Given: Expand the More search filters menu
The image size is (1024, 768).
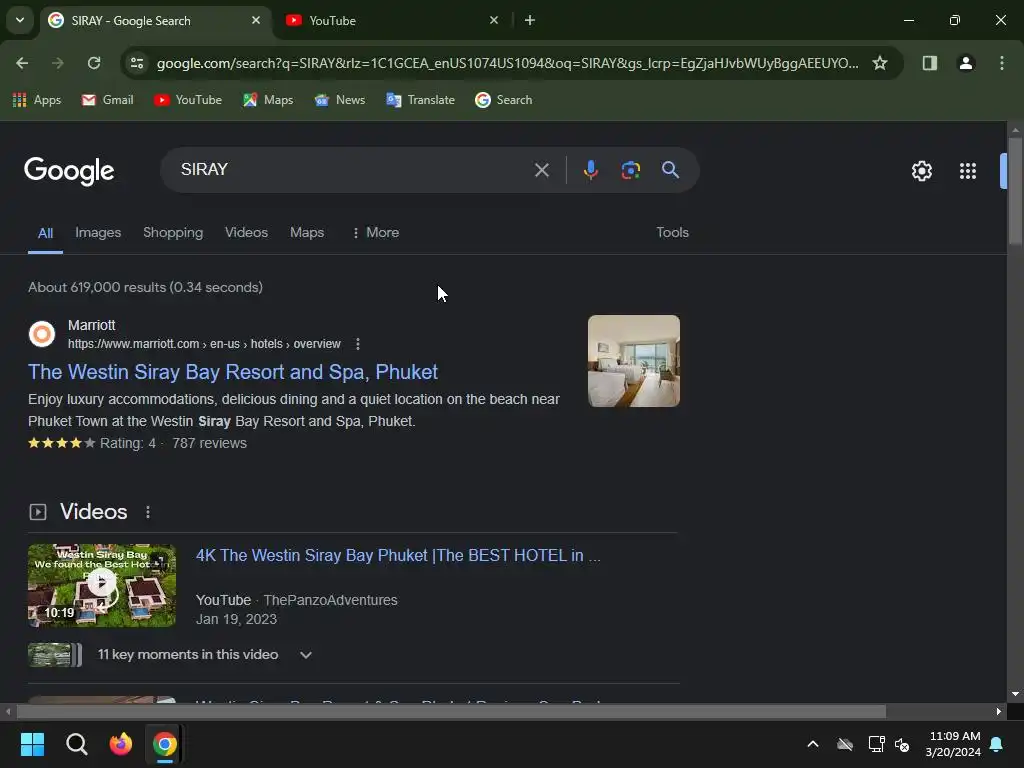Looking at the screenshot, I should (376, 232).
